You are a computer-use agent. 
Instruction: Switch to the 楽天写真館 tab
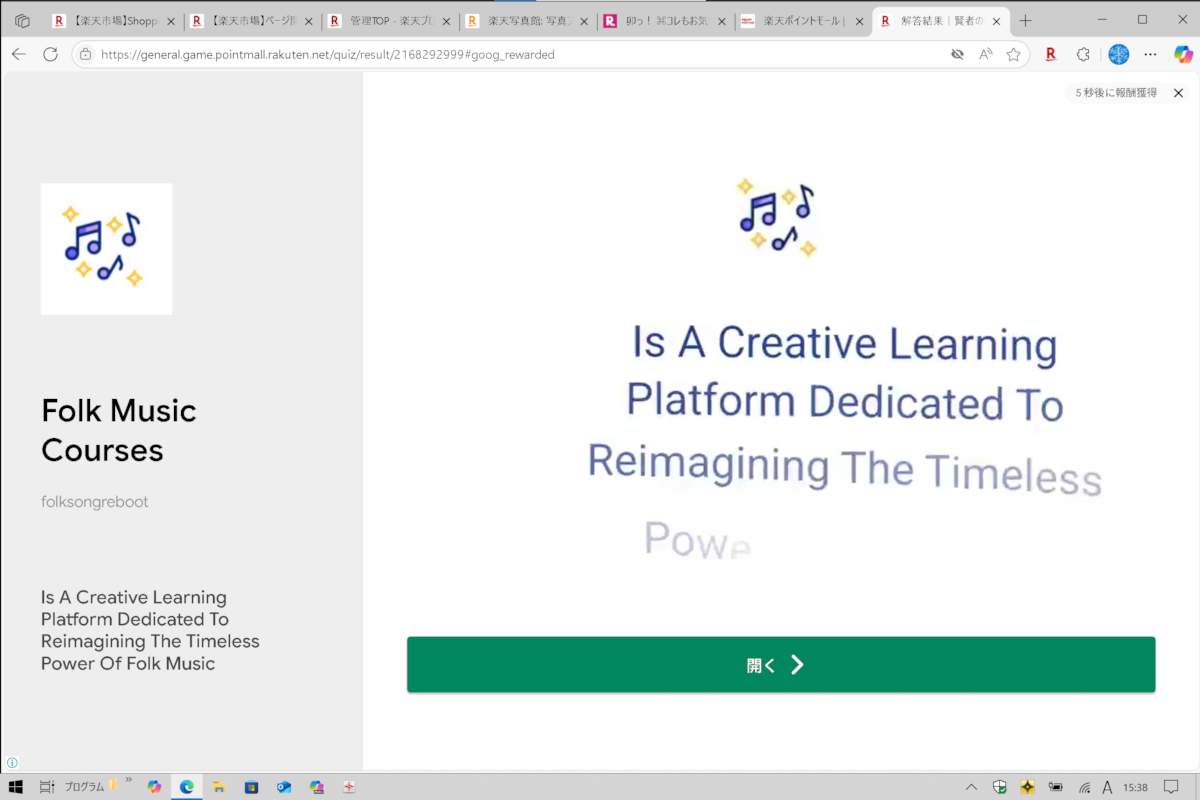click(x=528, y=20)
